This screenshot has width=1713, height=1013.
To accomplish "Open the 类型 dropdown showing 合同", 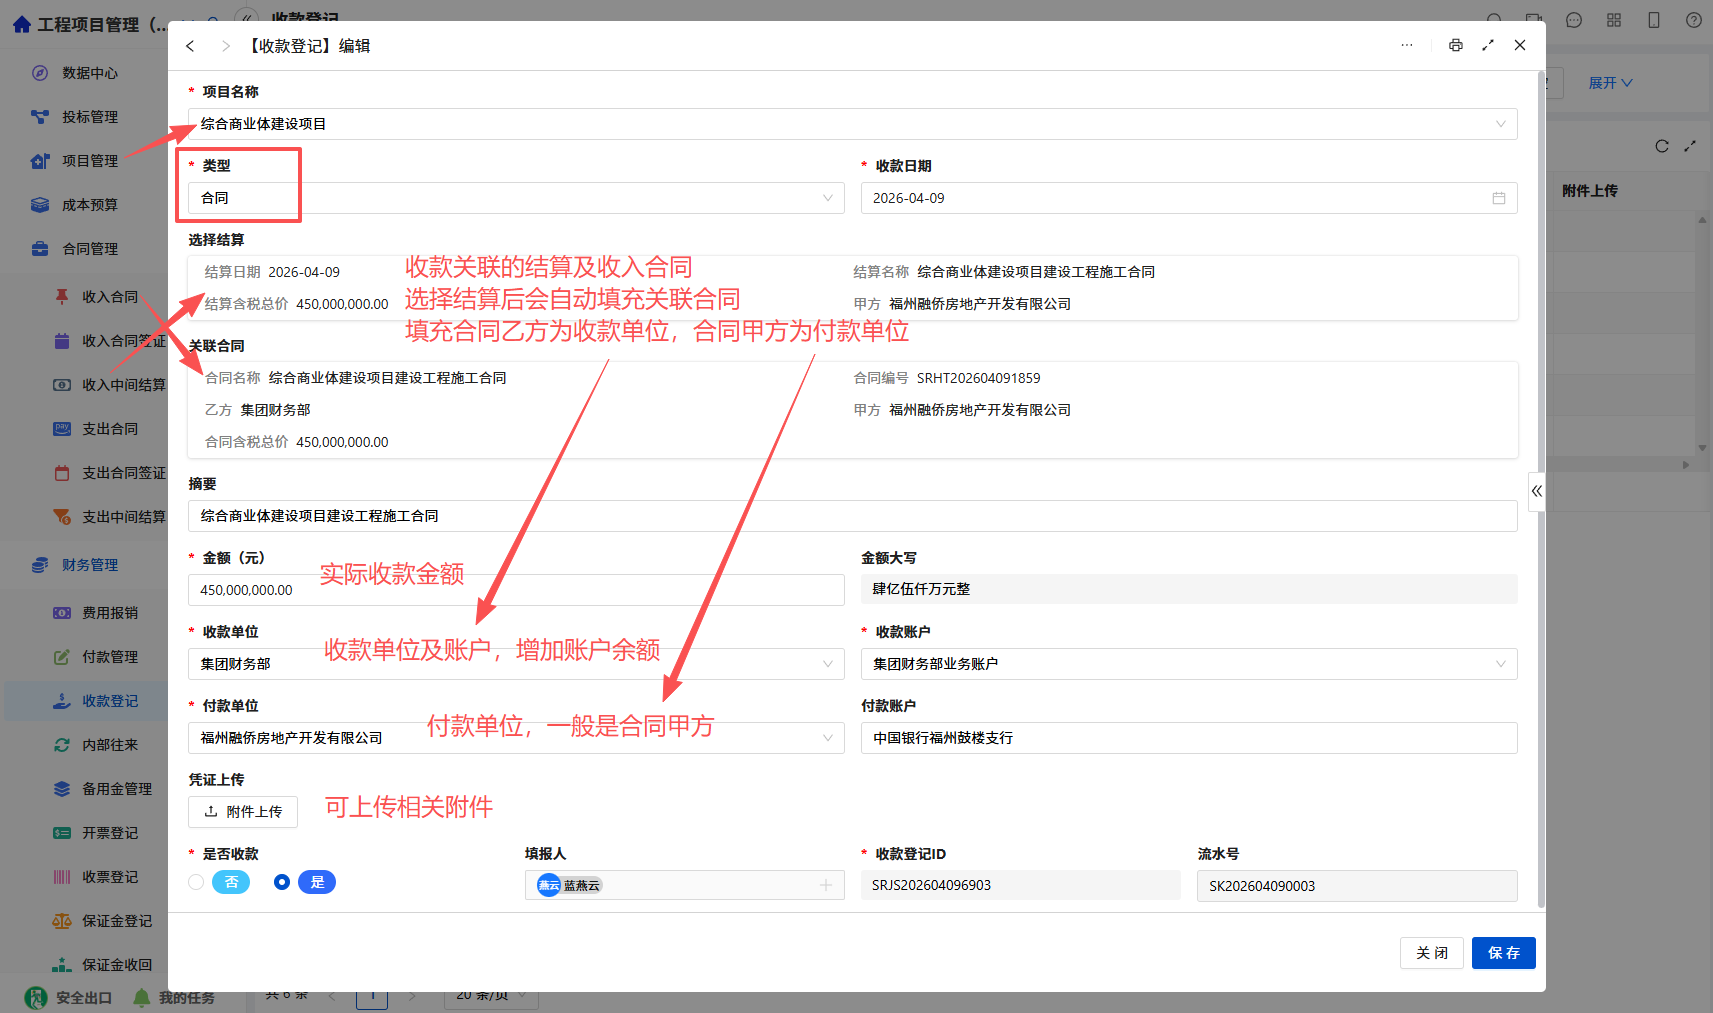I will coord(516,198).
